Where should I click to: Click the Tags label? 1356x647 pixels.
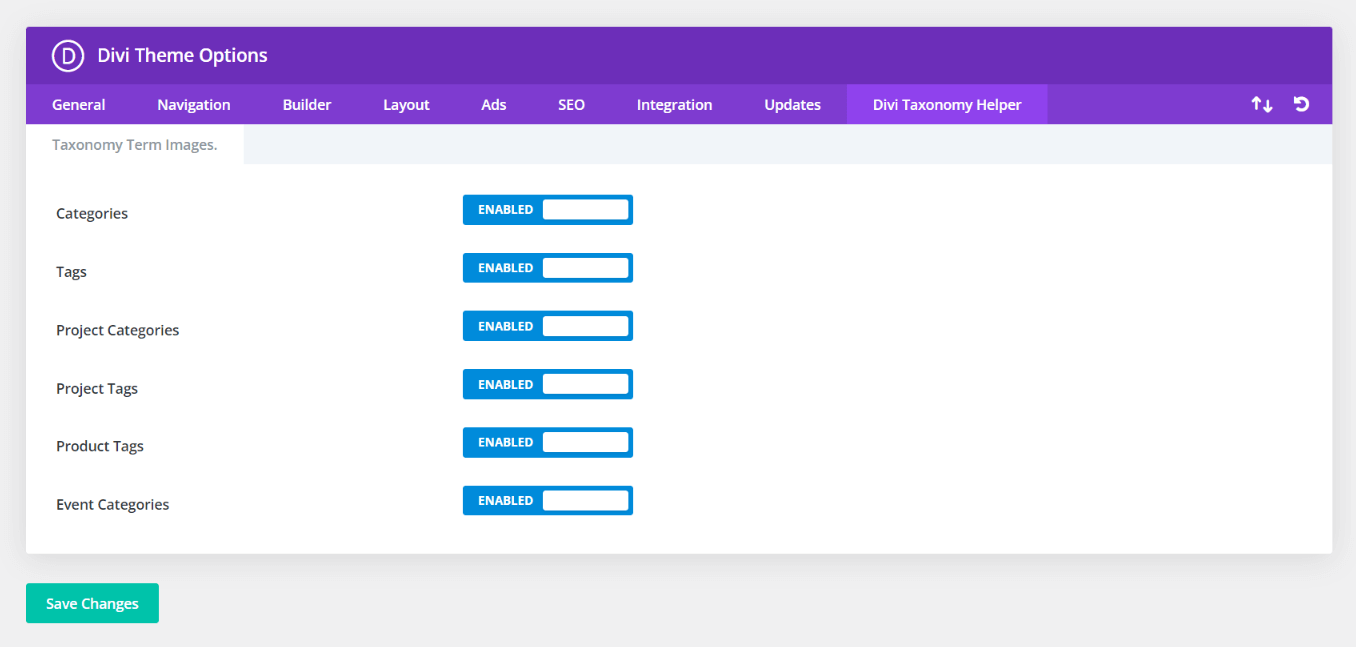(71, 272)
